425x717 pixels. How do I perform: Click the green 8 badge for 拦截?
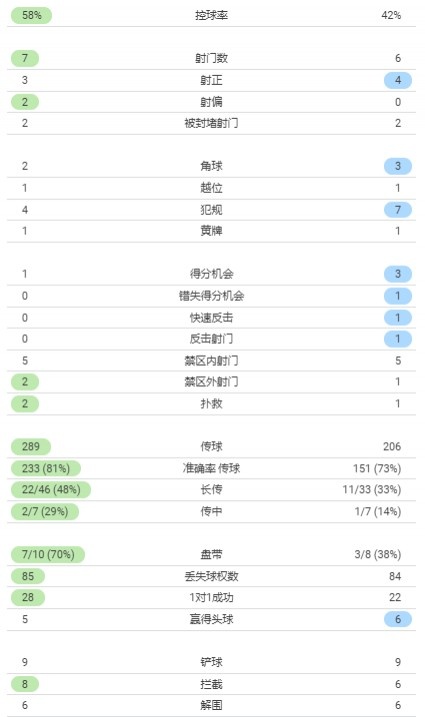click(25, 684)
